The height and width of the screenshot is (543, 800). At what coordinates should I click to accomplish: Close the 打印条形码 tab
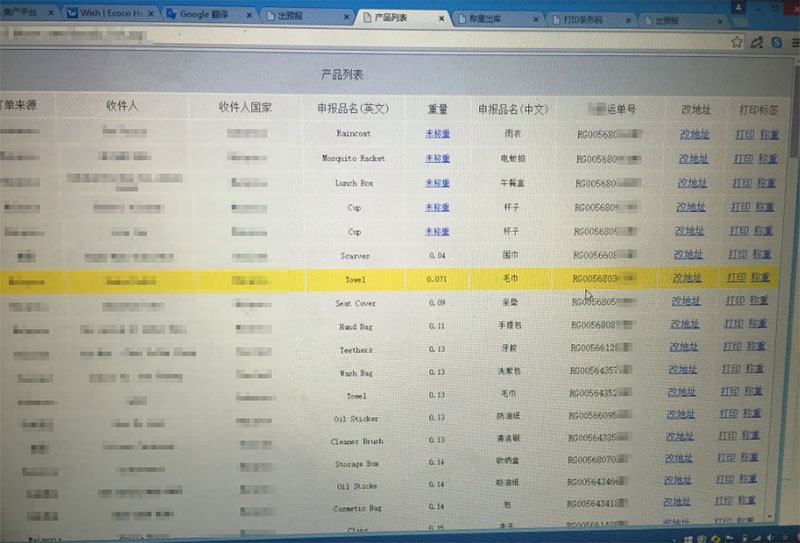(628, 20)
